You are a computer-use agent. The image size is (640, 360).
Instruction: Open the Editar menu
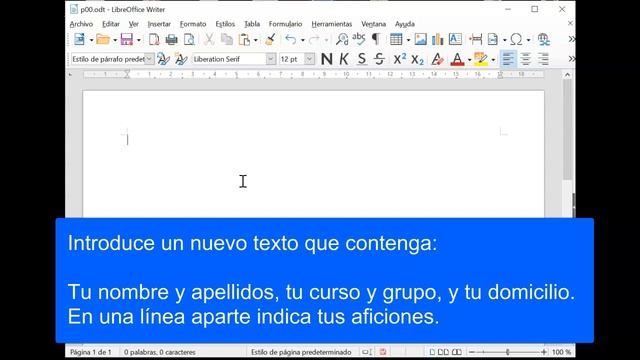tap(111, 24)
